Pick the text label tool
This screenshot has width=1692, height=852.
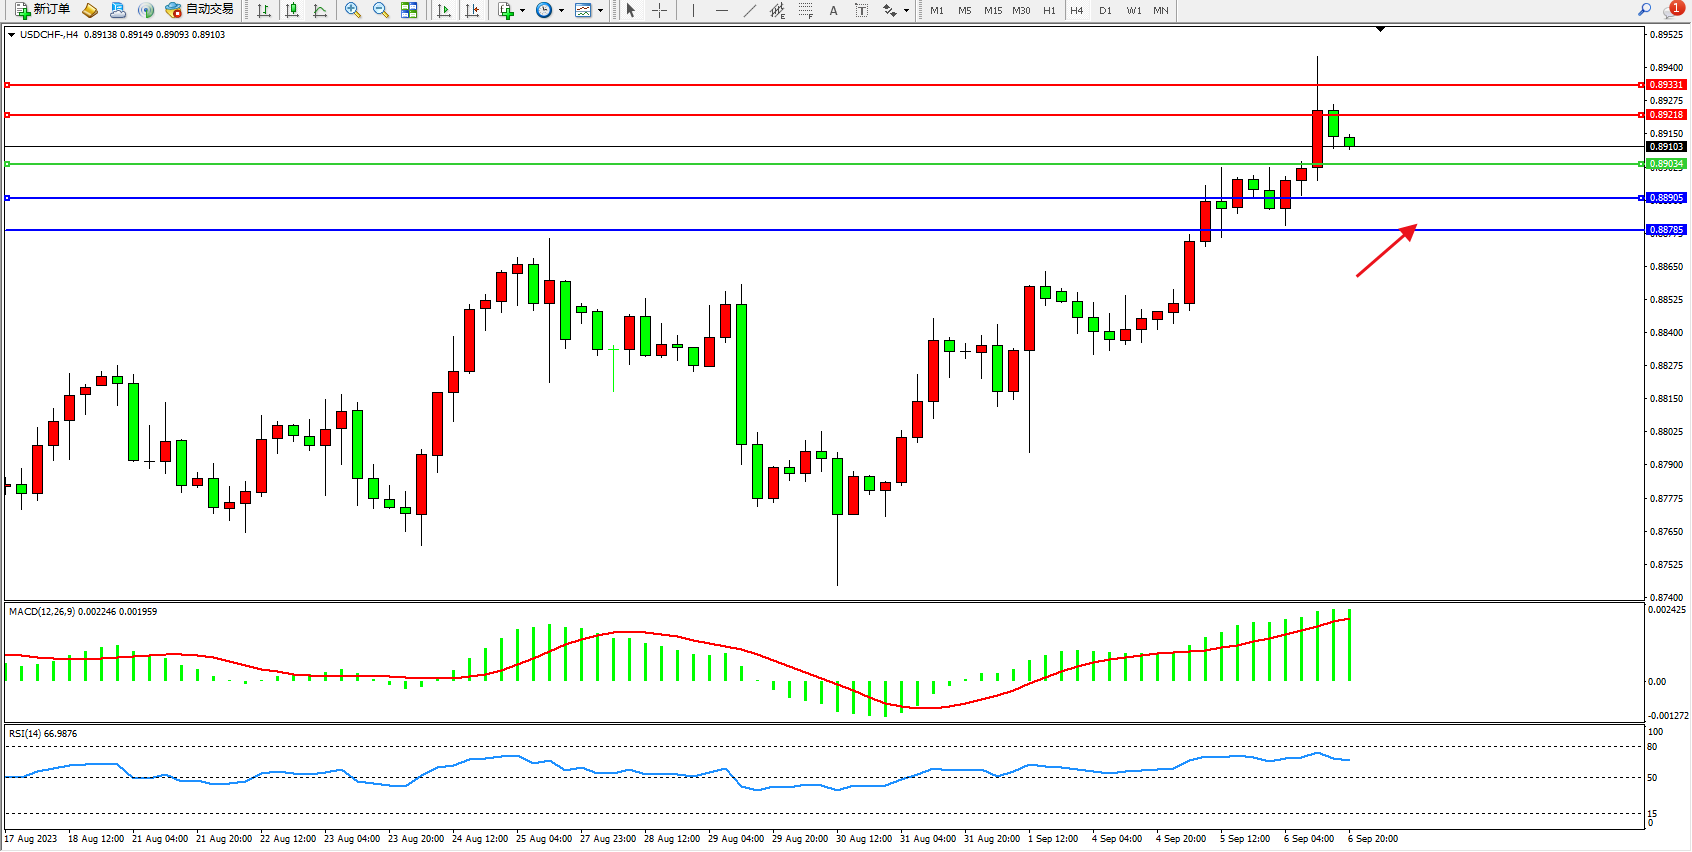click(862, 10)
